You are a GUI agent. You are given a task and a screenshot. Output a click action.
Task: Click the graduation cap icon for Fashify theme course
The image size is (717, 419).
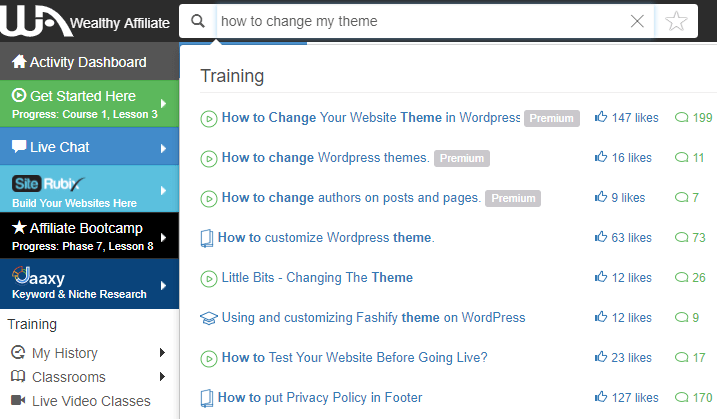coord(209,318)
